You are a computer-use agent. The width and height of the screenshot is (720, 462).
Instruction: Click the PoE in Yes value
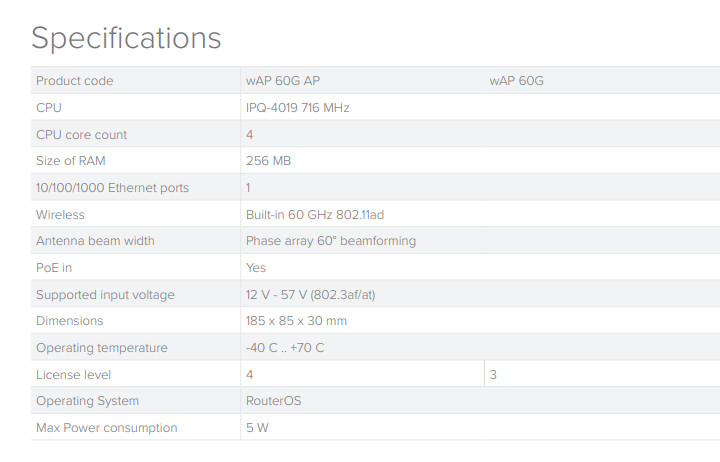(x=256, y=268)
